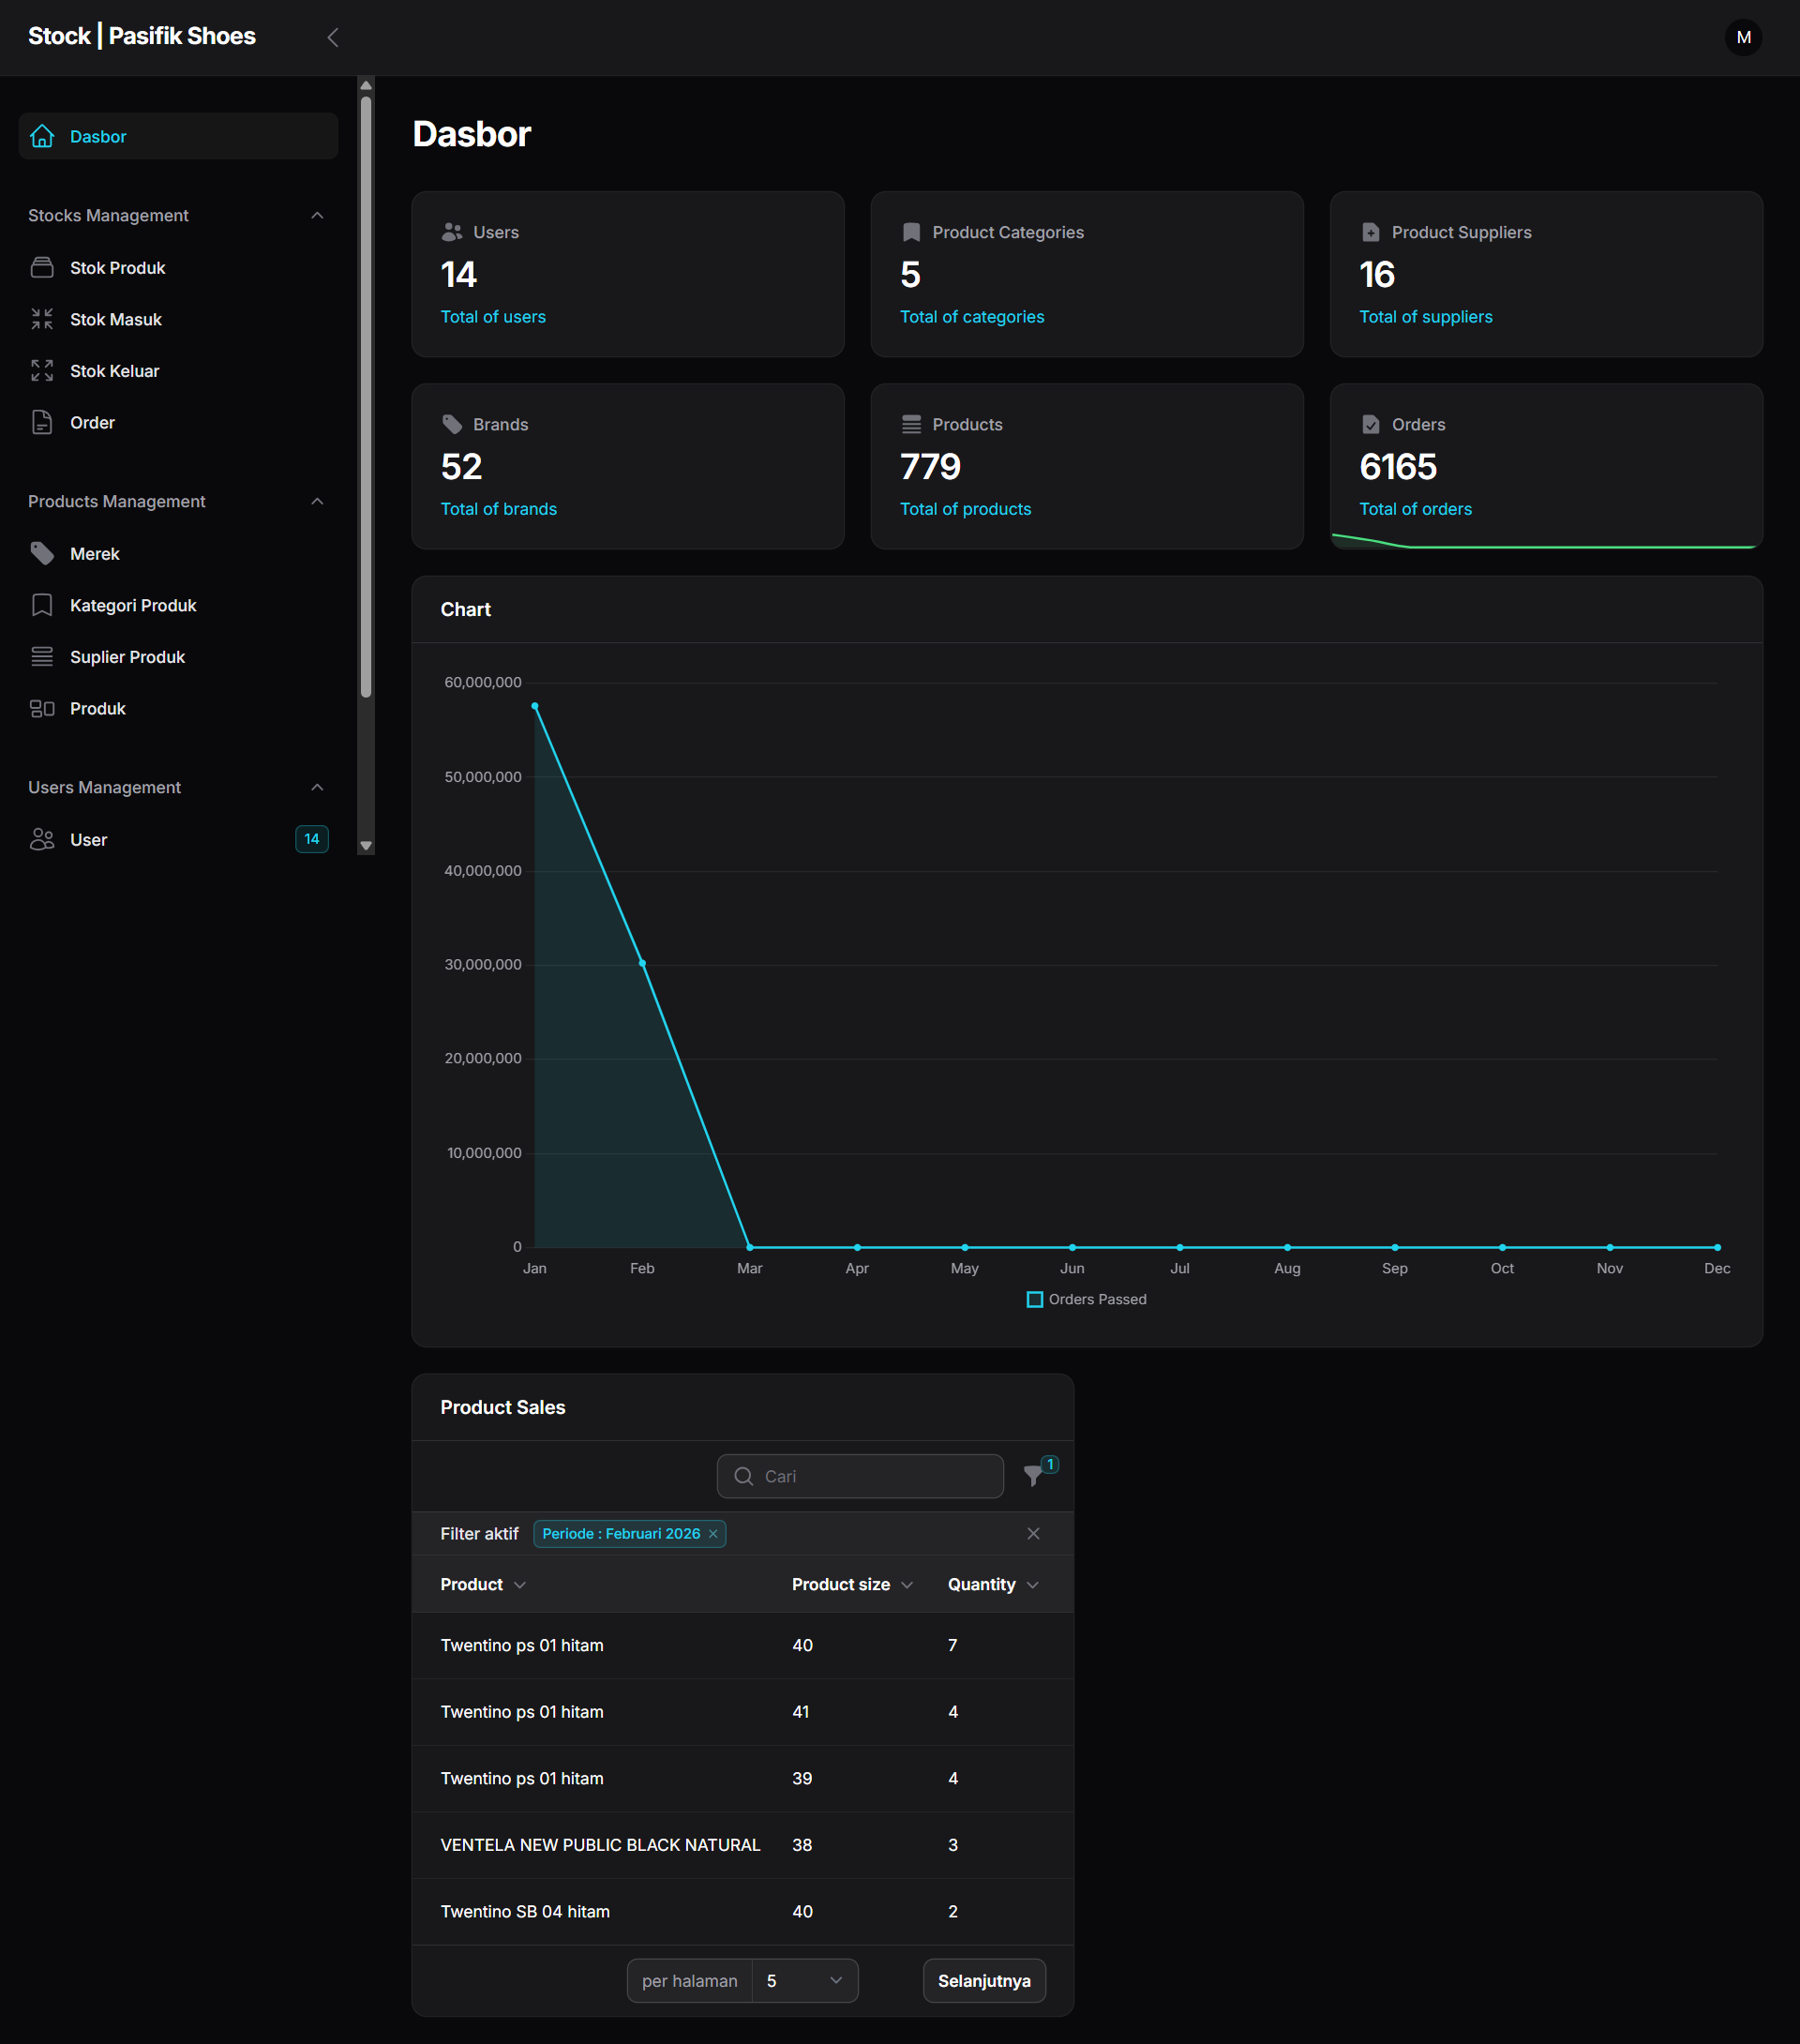Collapse the Stocks Management section
The width and height of the screenshot is (1800, 2044).
317,215
